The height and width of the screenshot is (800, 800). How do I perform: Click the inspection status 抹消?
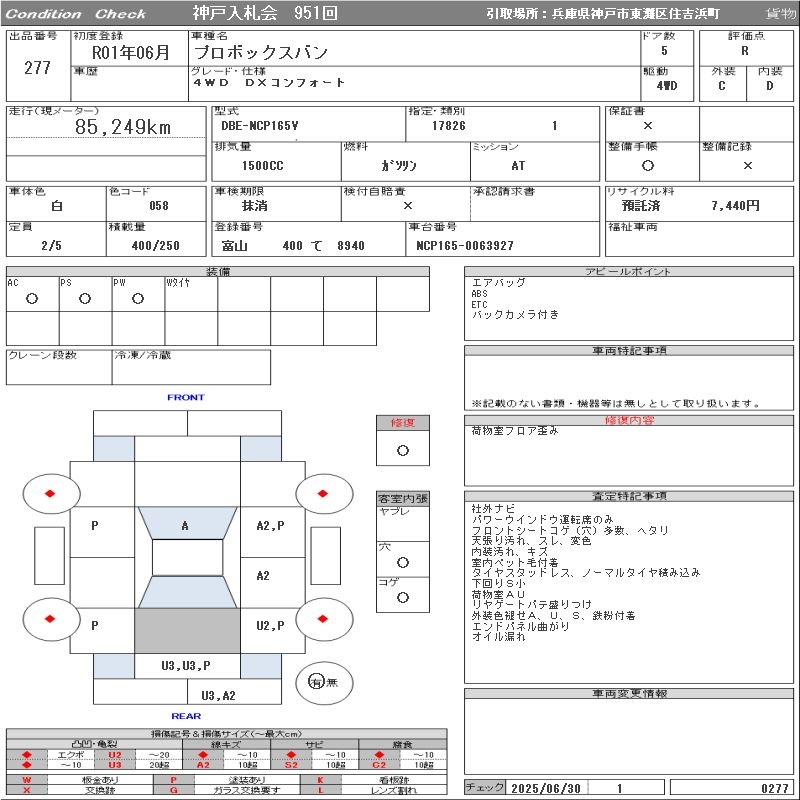pos(255,206)
